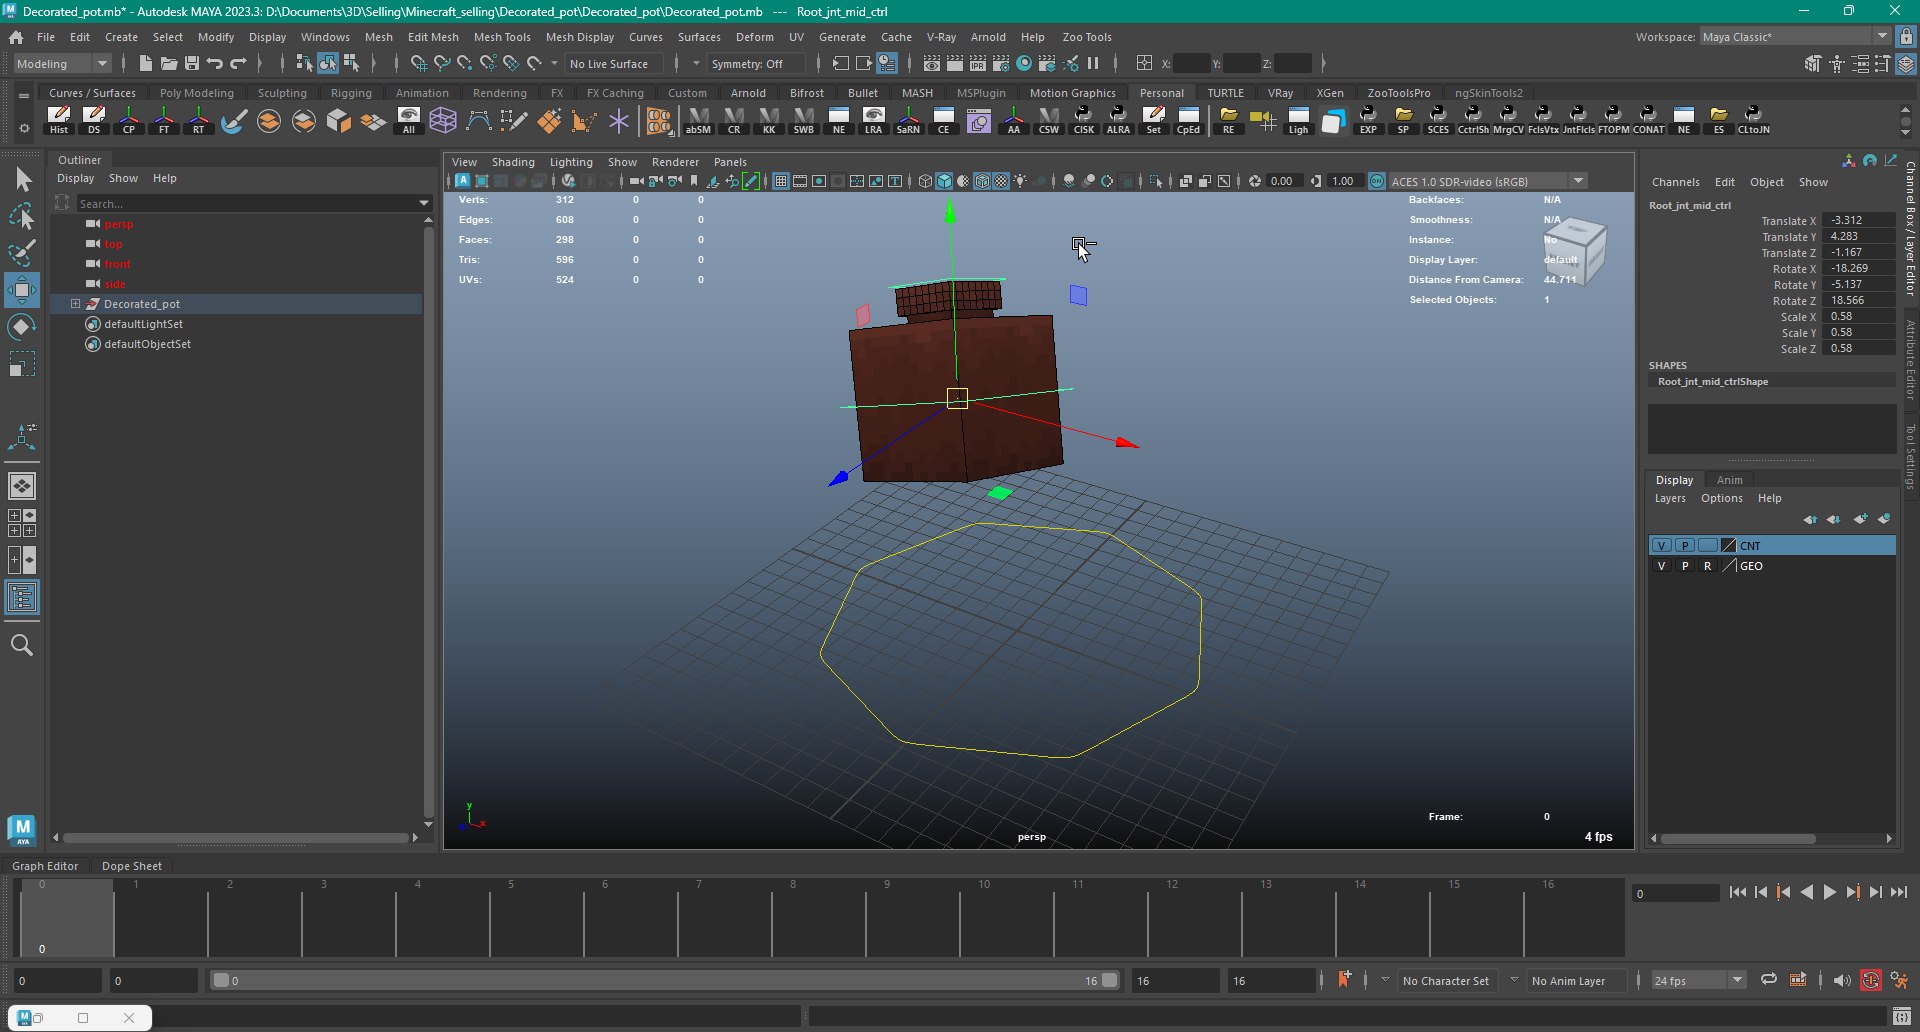Toggle loop playback mode icon
1920x1032 pixels.
pos(1768,981)
